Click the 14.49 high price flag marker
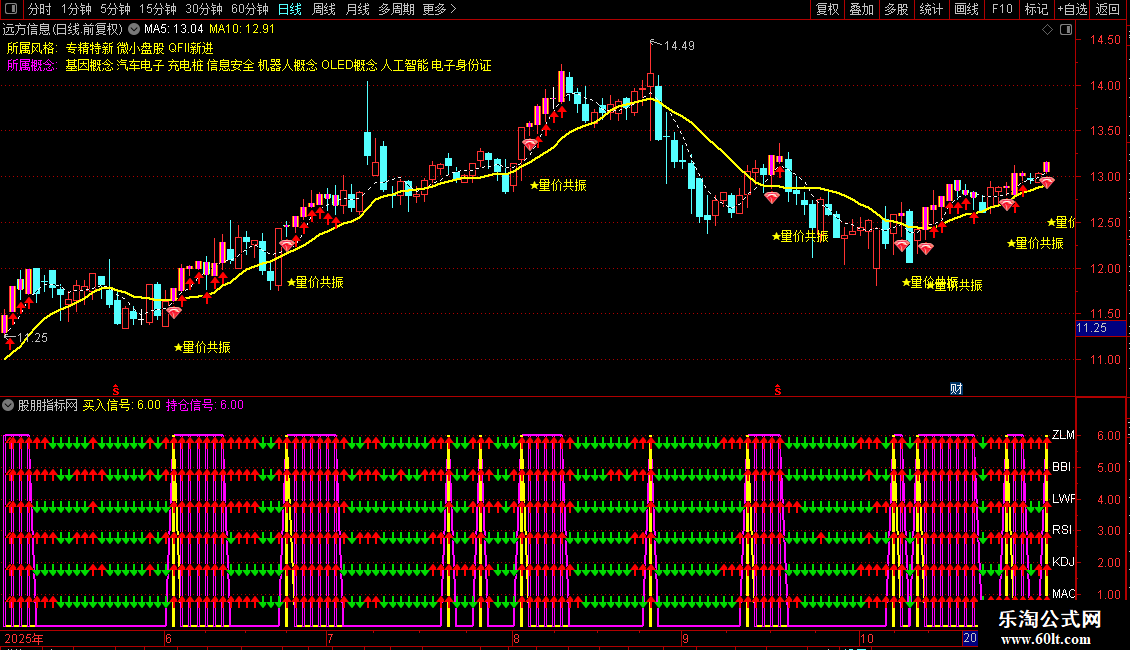 click(672, 45)
